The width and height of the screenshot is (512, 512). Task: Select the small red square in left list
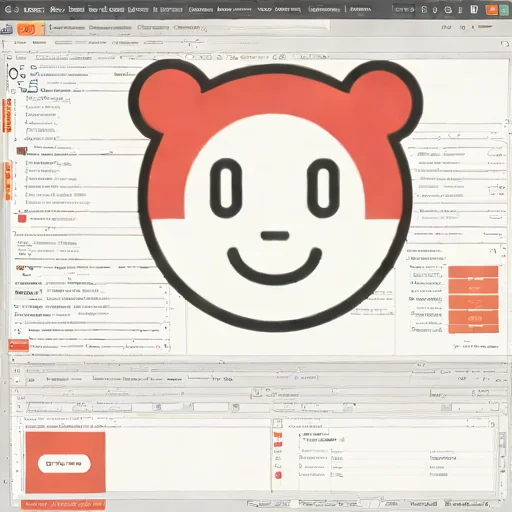click(22, 219)
